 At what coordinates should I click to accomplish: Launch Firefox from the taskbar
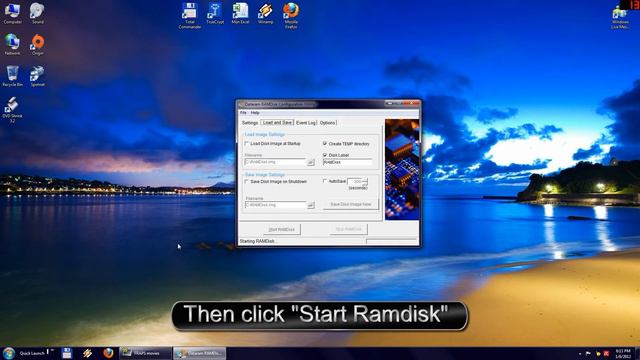(108, 353)
